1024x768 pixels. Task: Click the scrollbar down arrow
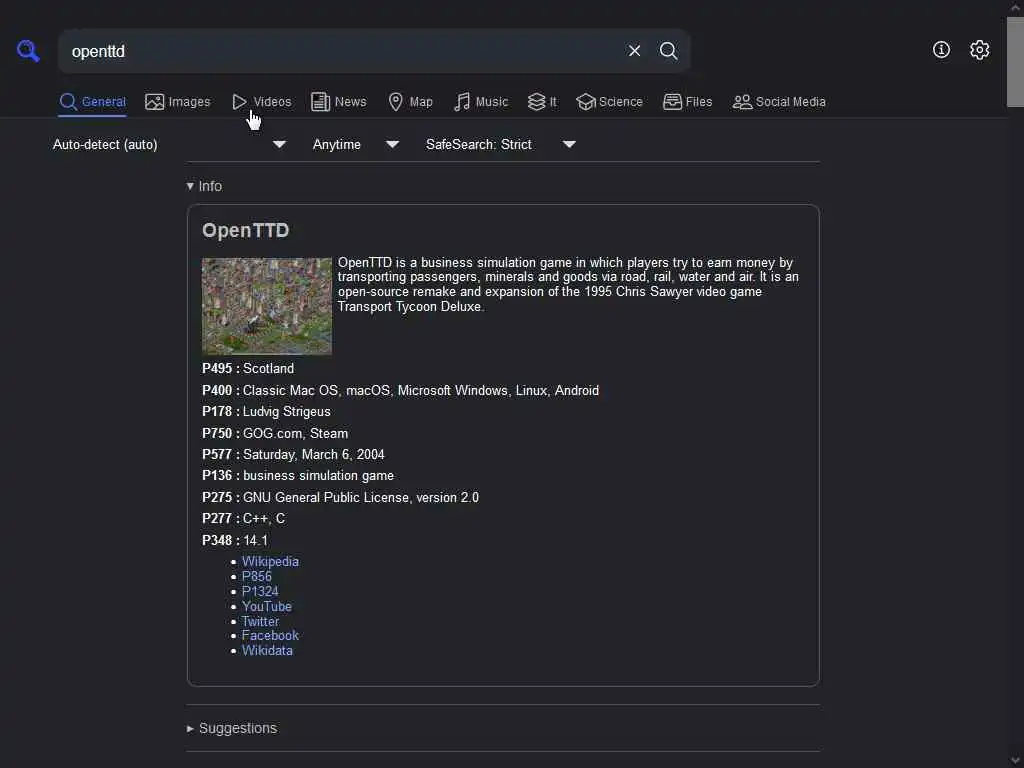click(1015, 760)
